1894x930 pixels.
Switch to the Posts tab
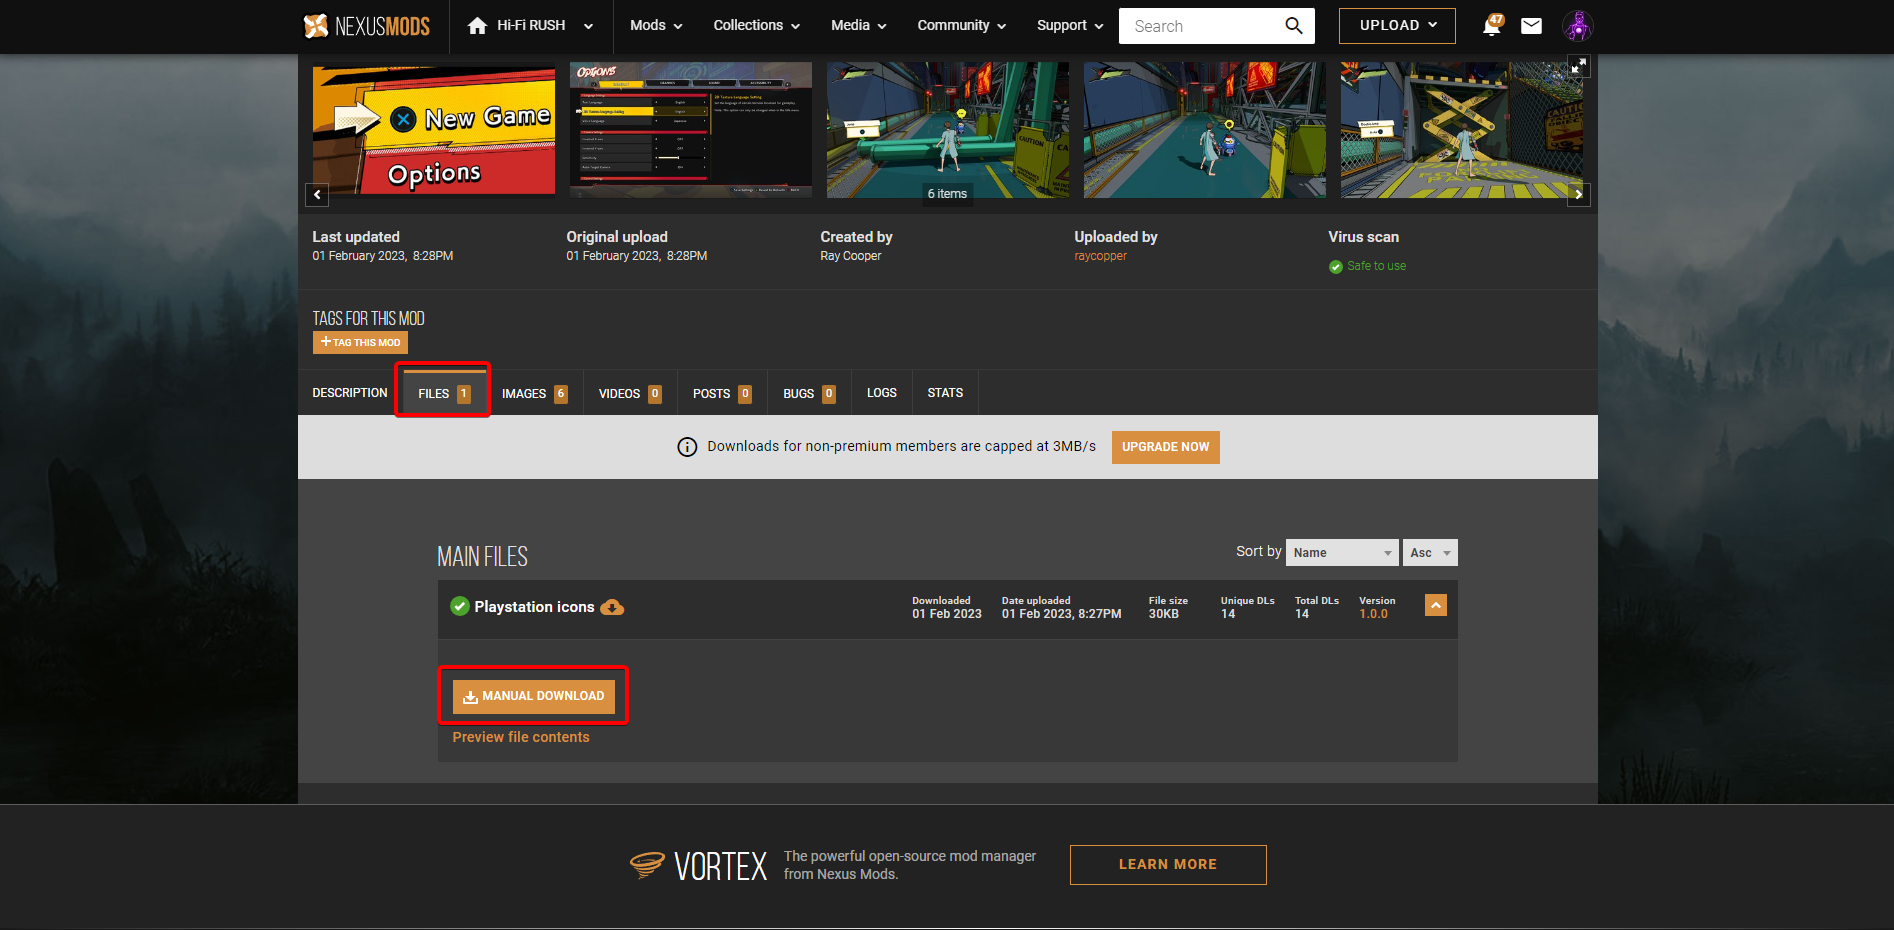pyautogui.click(x=722, y=393)
